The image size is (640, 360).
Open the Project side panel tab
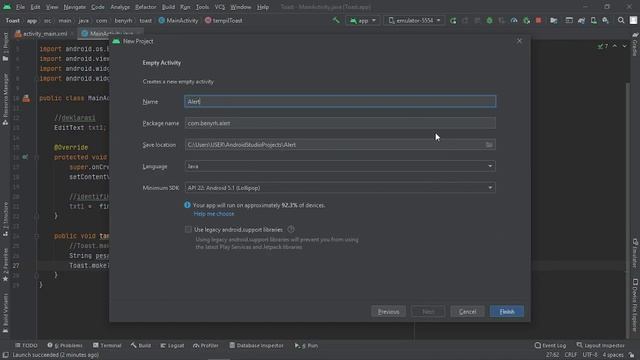point(5,47)
